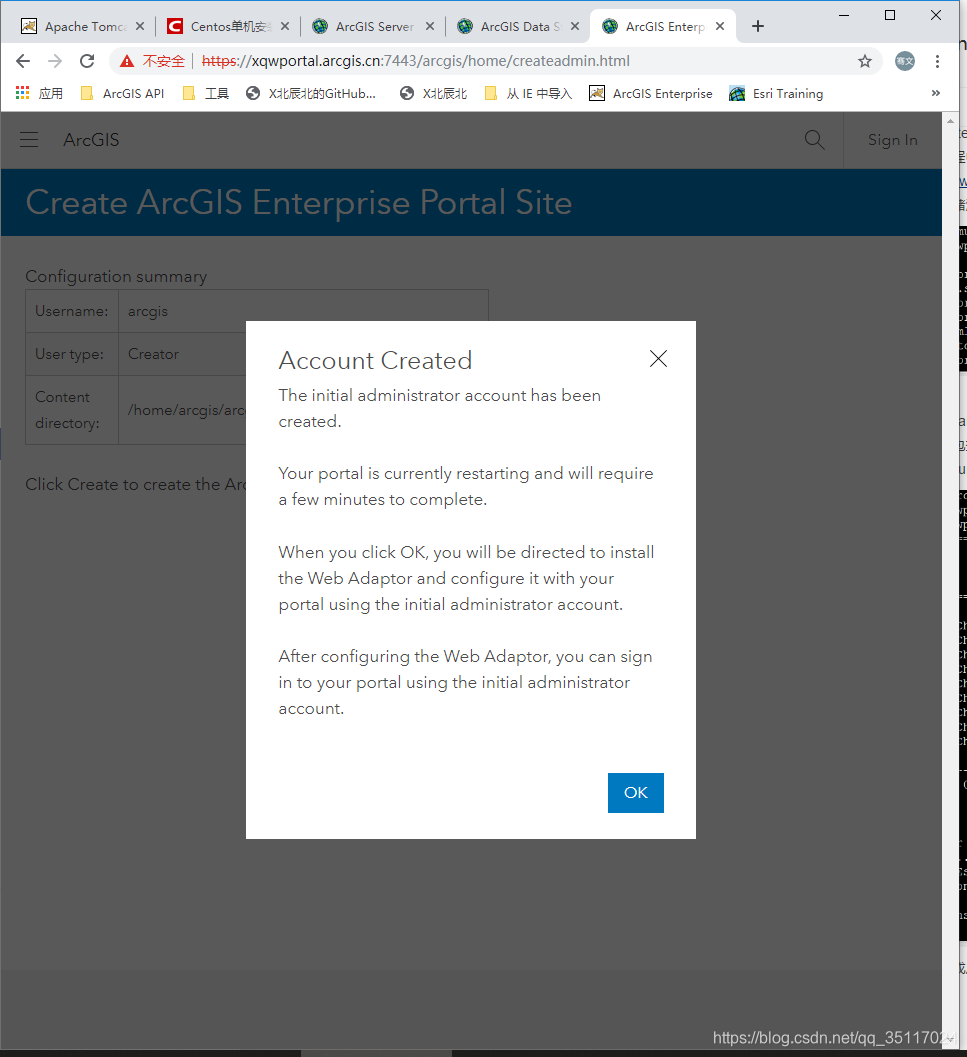
Task: Close the ArcGIS Server tab
Action: click(x=430, y=26)
